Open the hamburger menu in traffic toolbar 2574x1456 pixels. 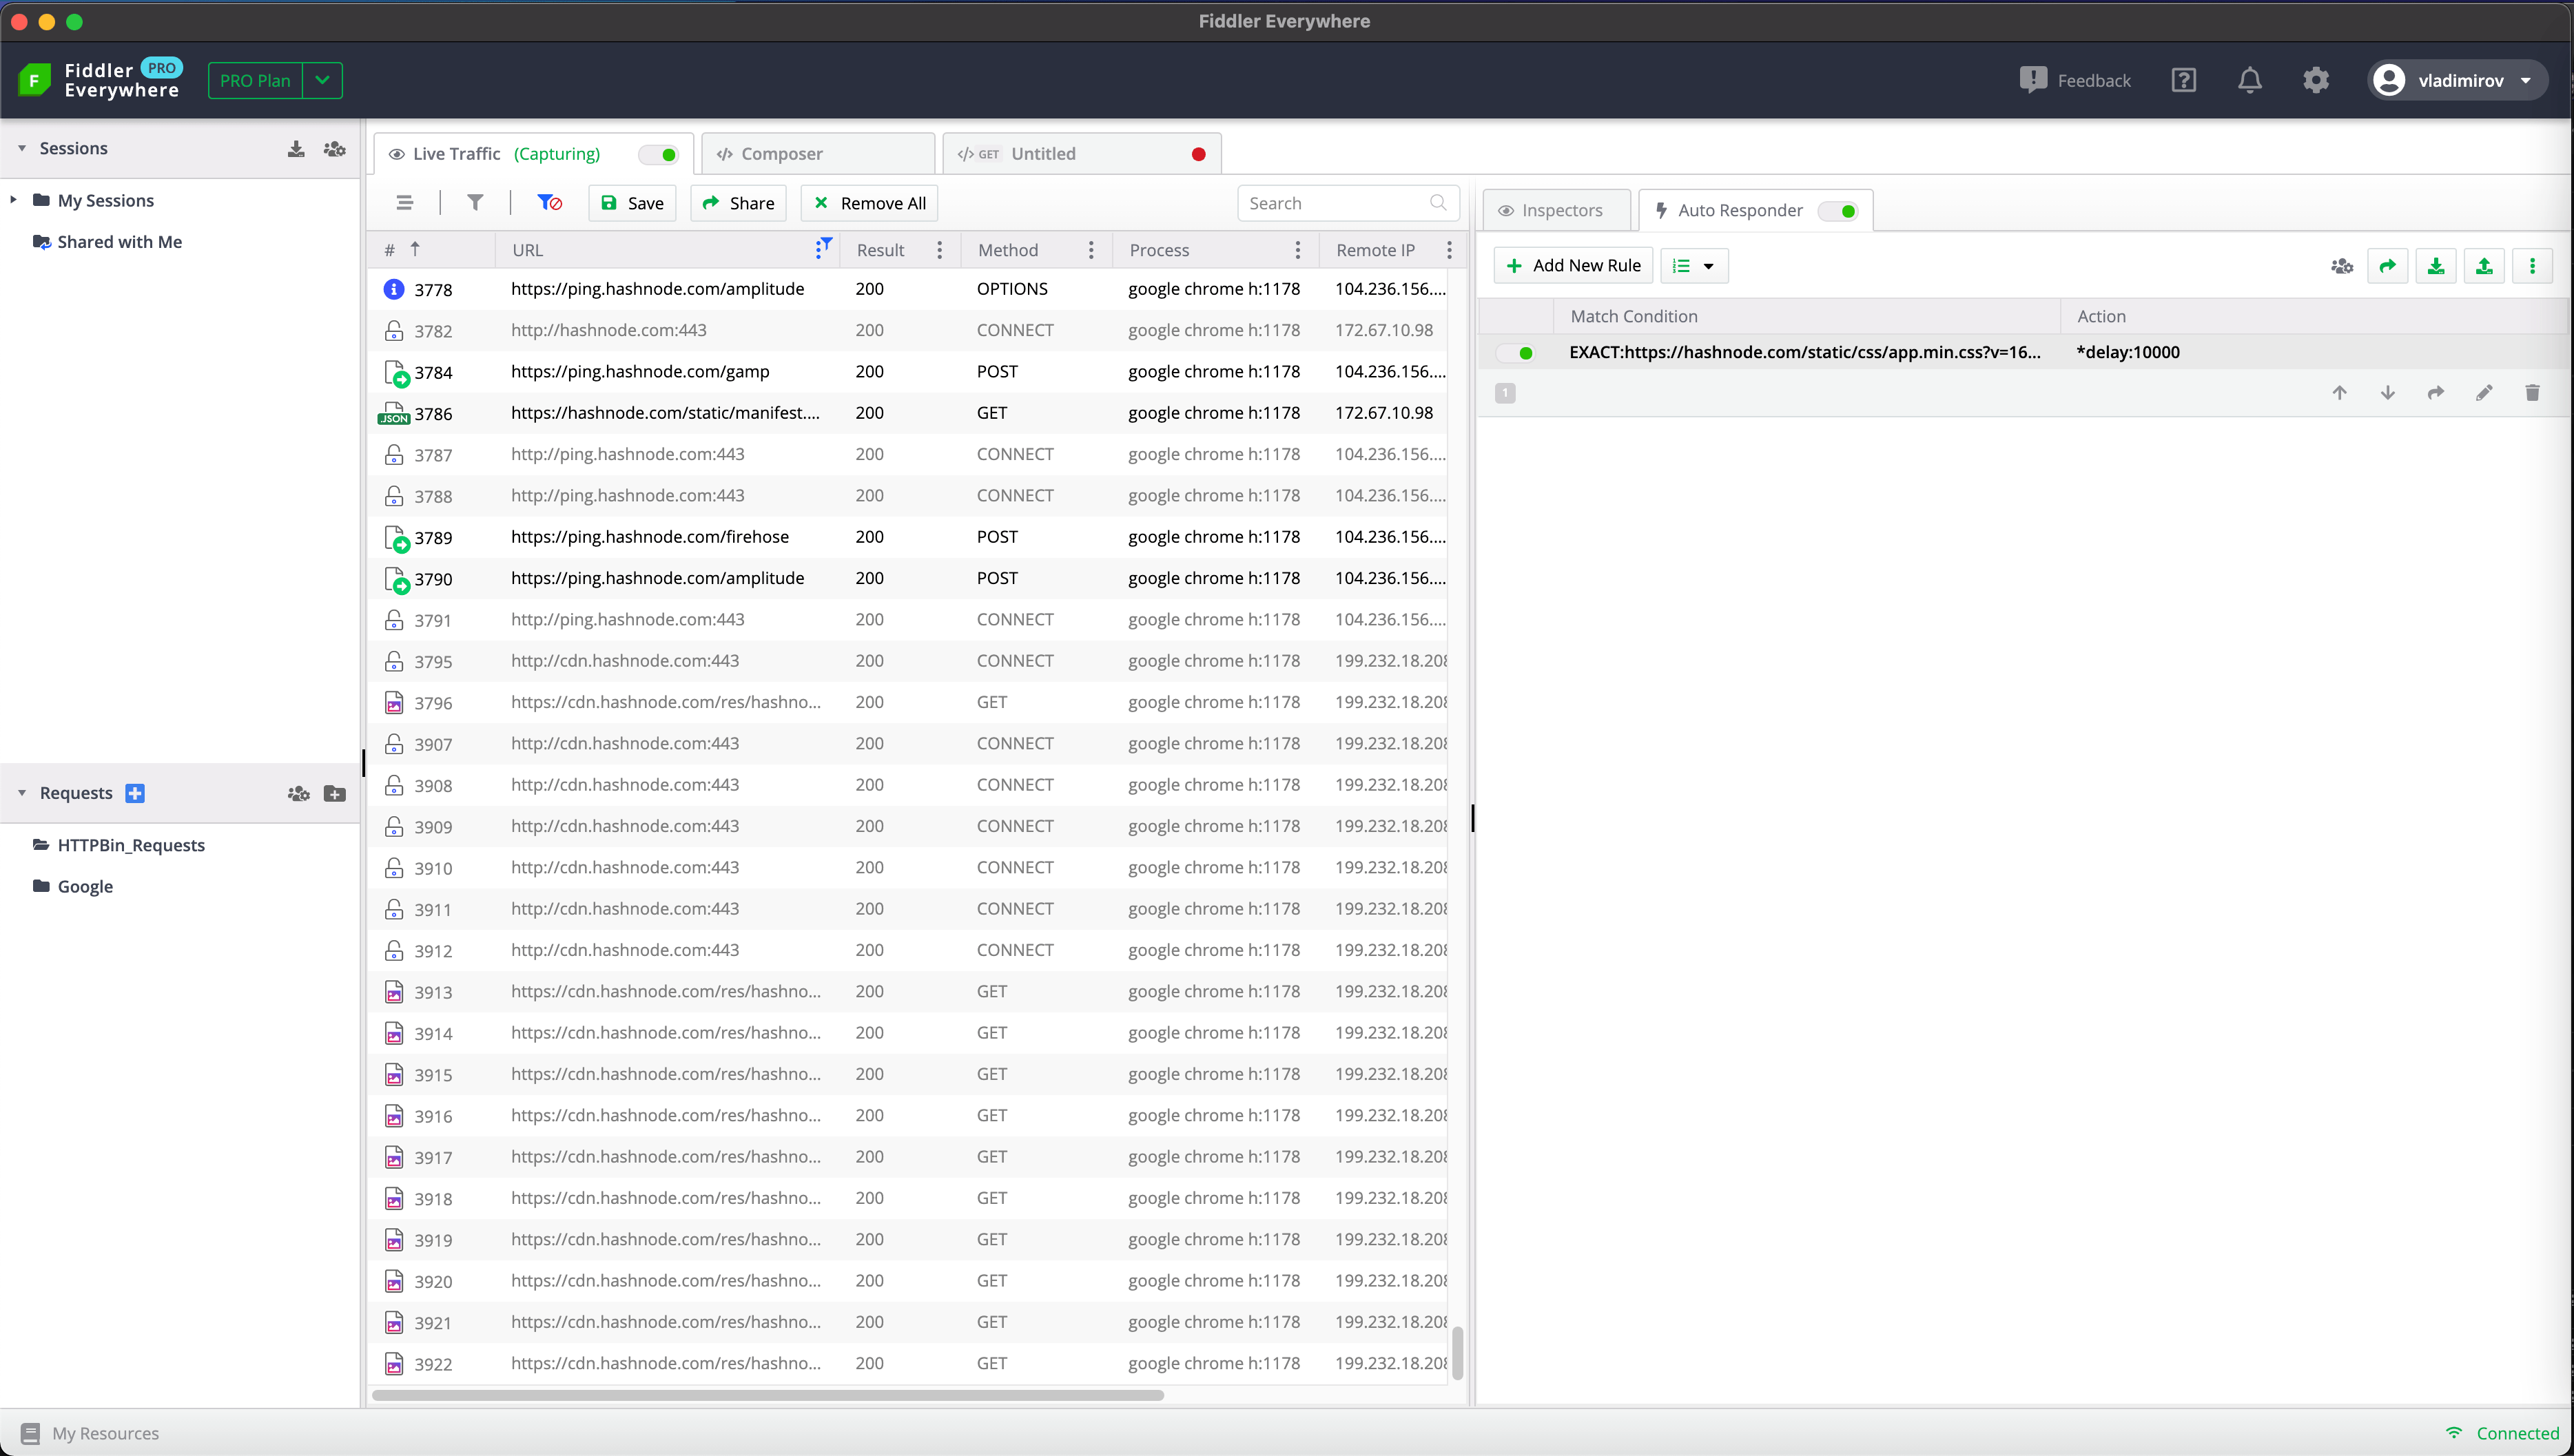pyautogui.click(x=404, y=203)
